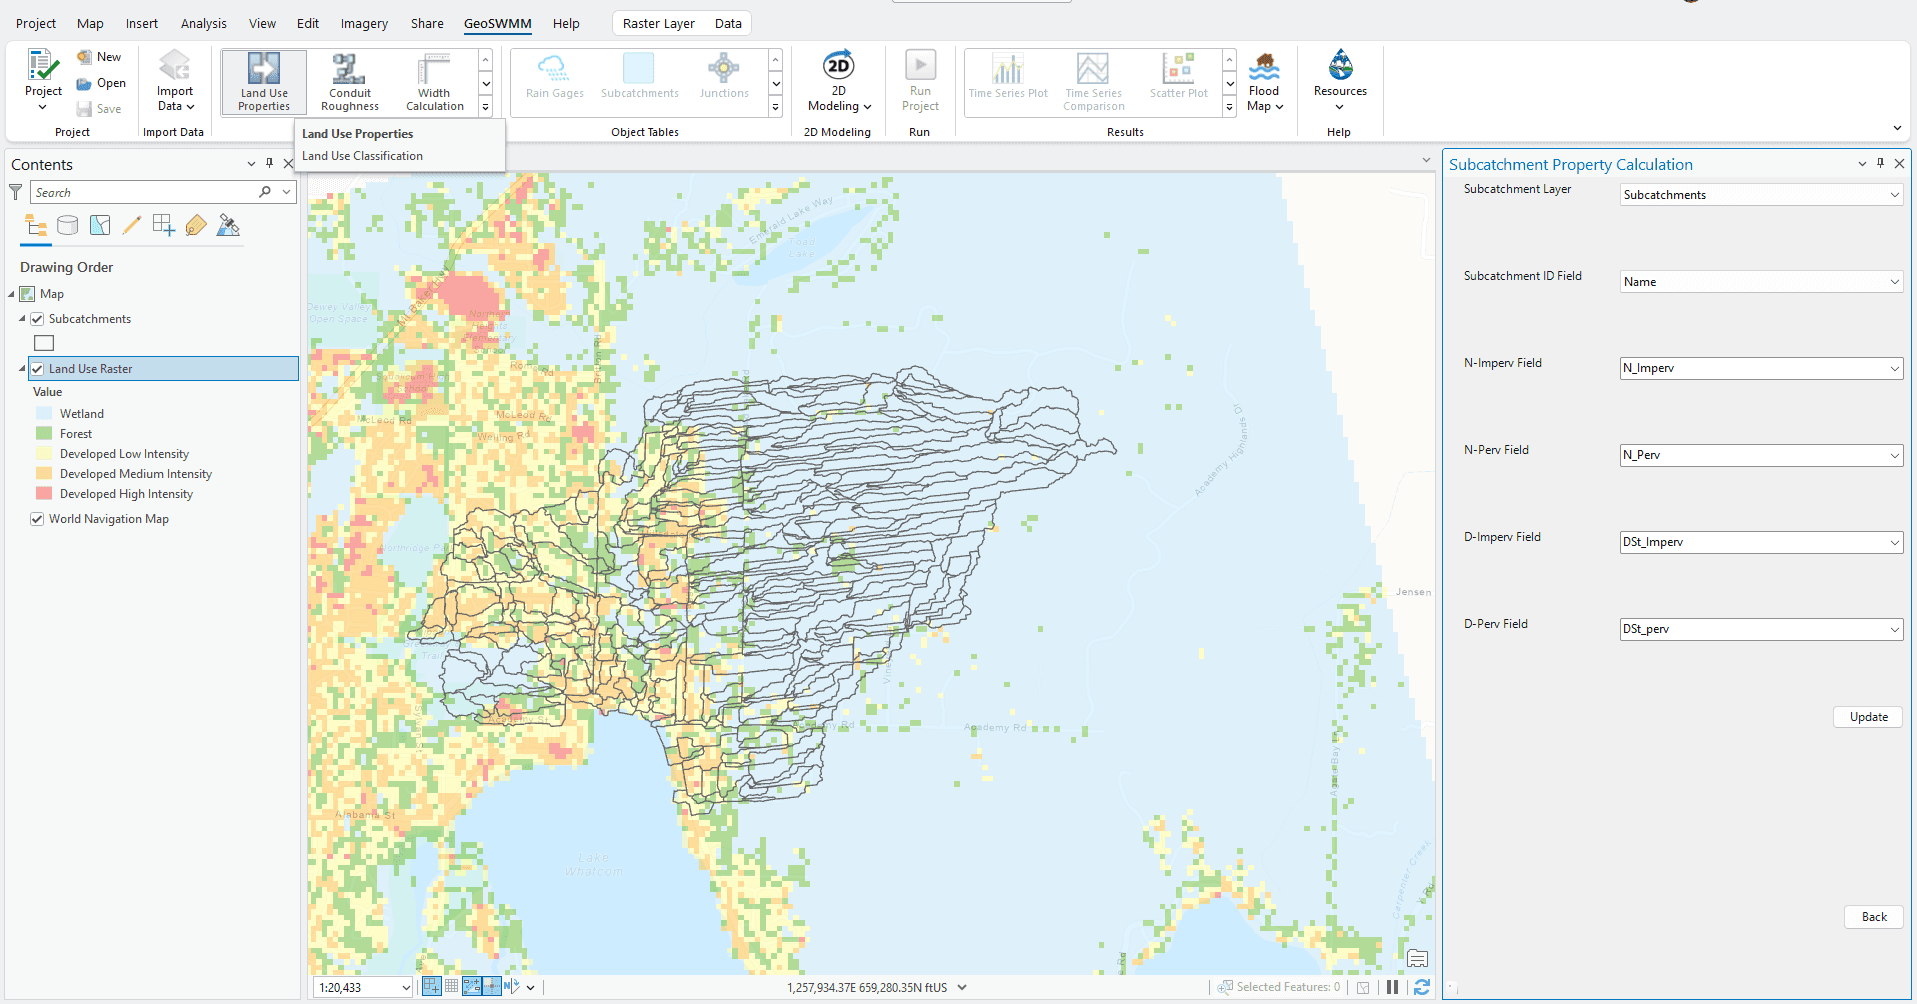Image resolution: width=1917 pixels, height=1004 pixels.
Task: Open the Imagery ribbon tab
Action: (364, 23)
